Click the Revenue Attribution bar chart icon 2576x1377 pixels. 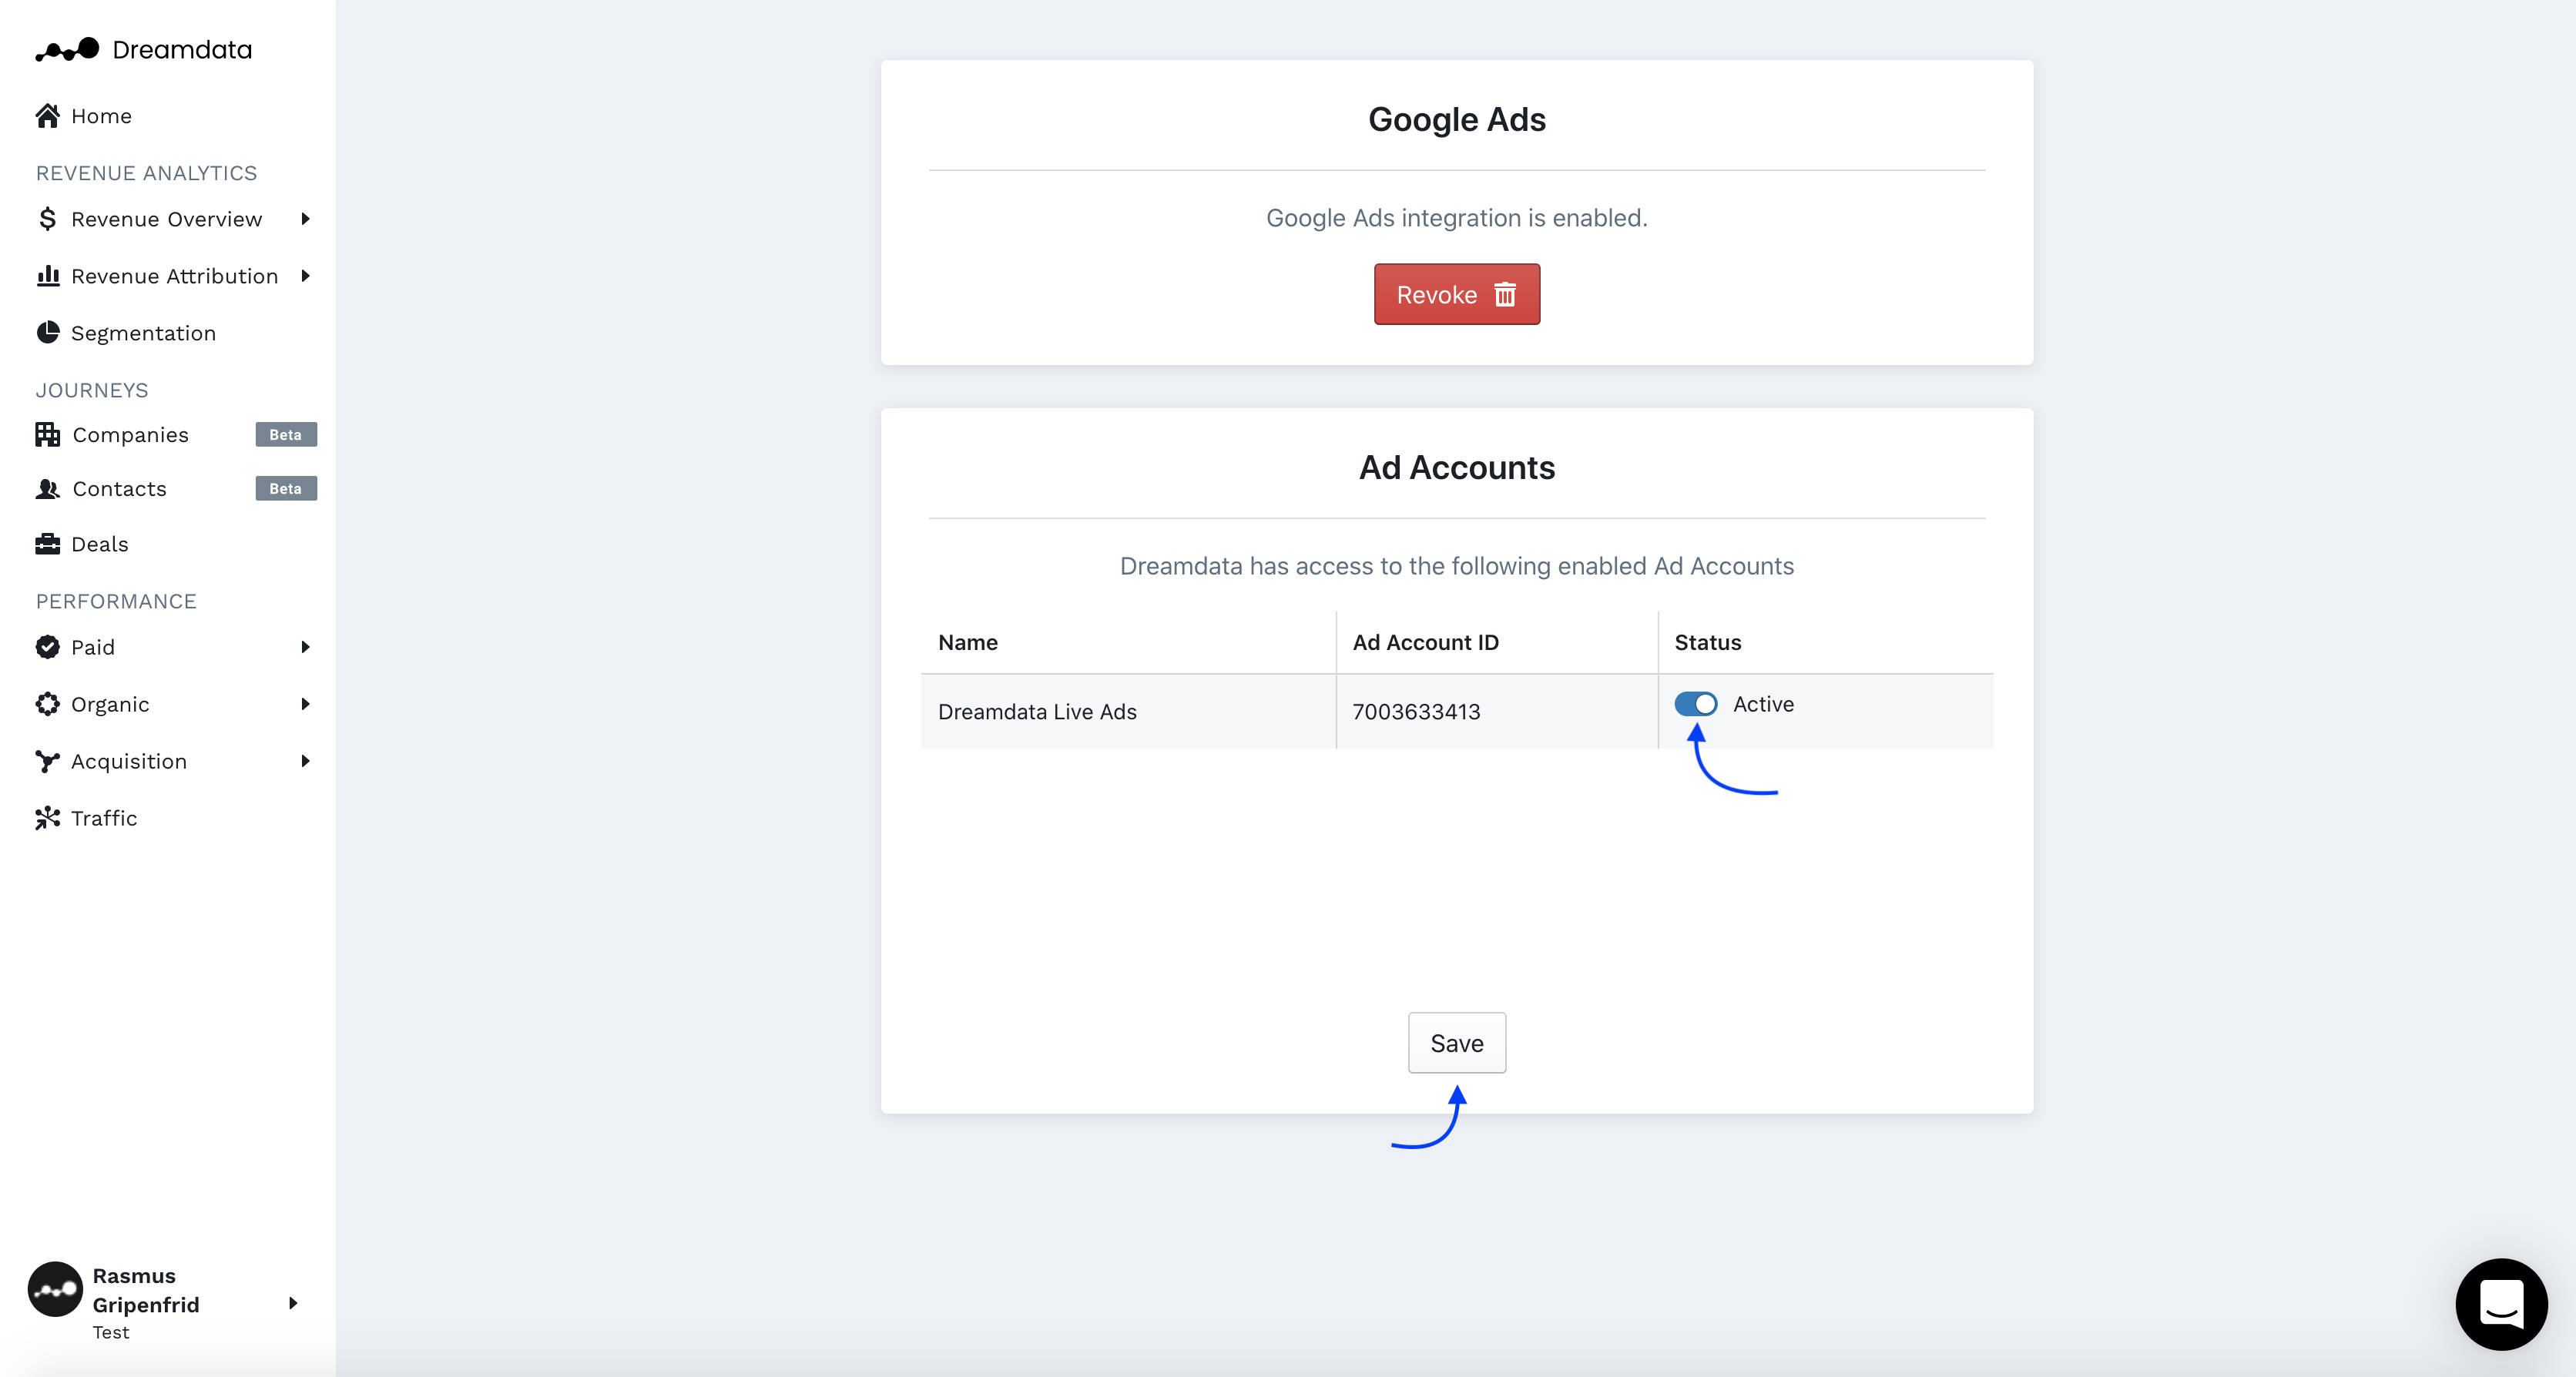pos(47,276)
